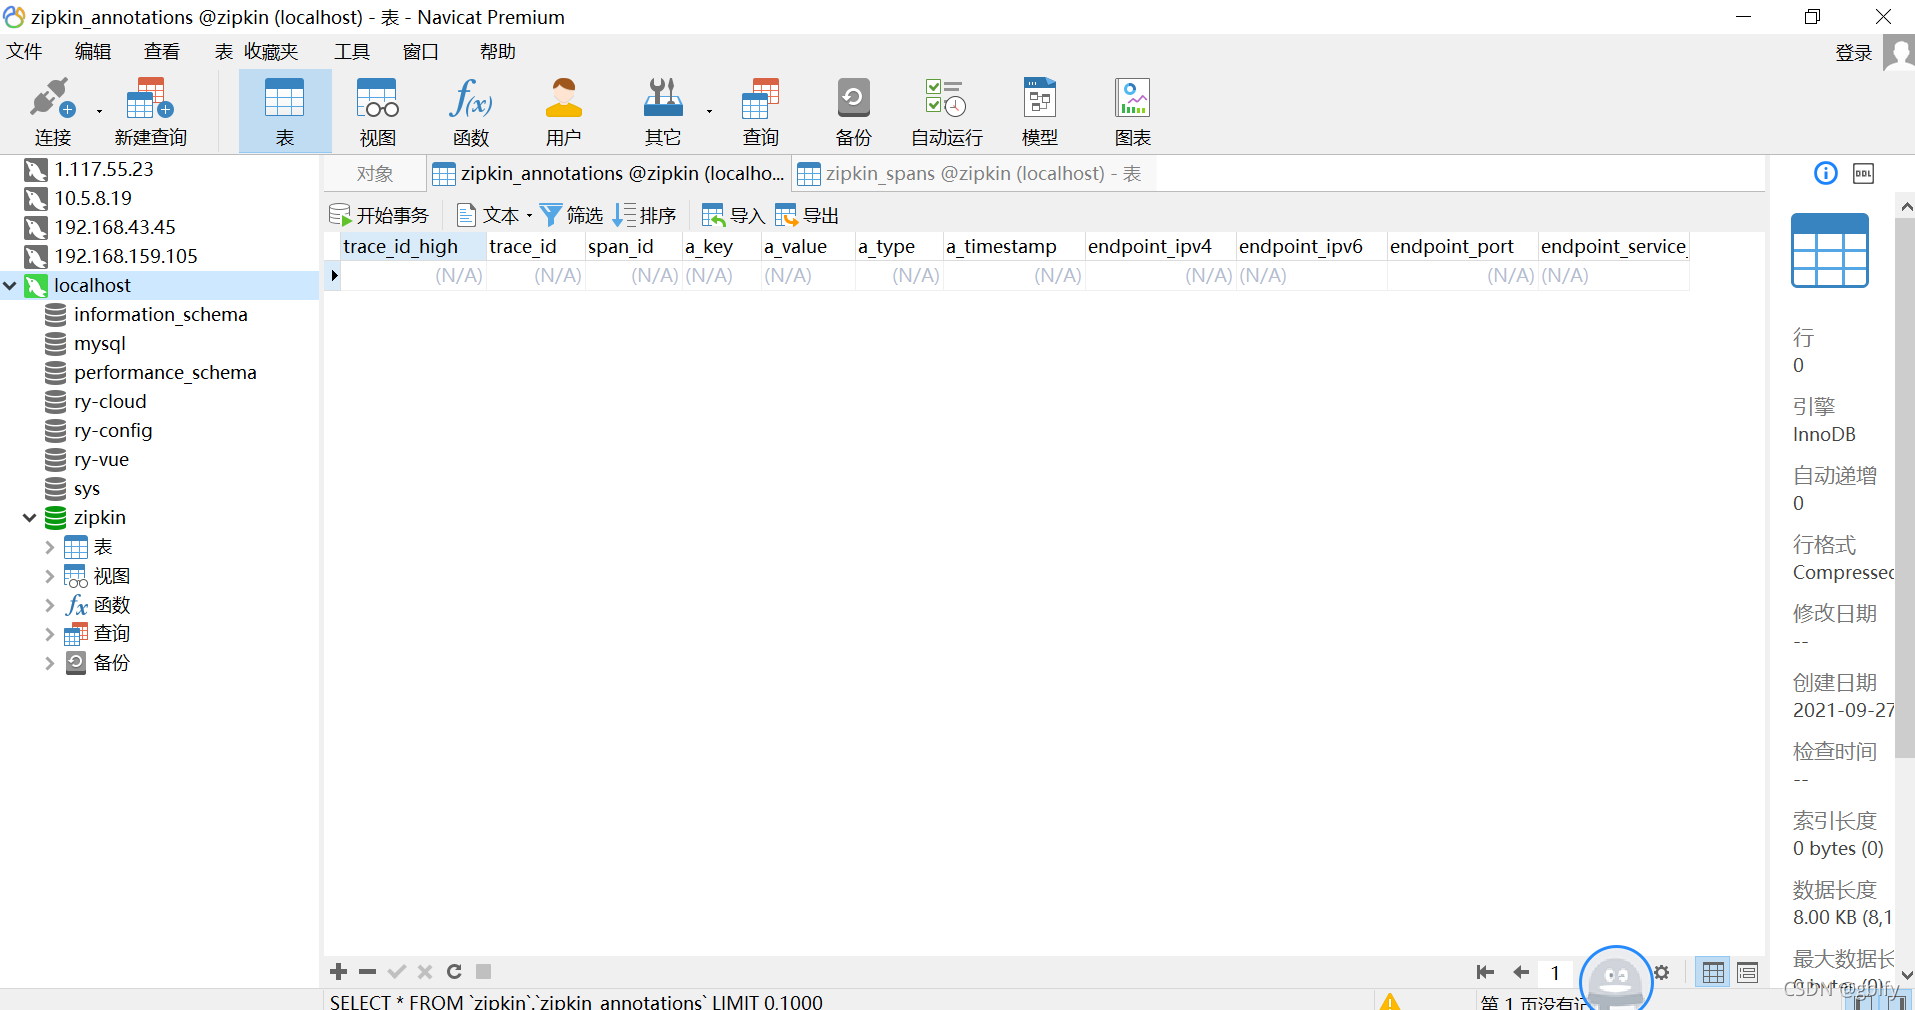Expand the Tables node under zipkin

pos(49,547)
